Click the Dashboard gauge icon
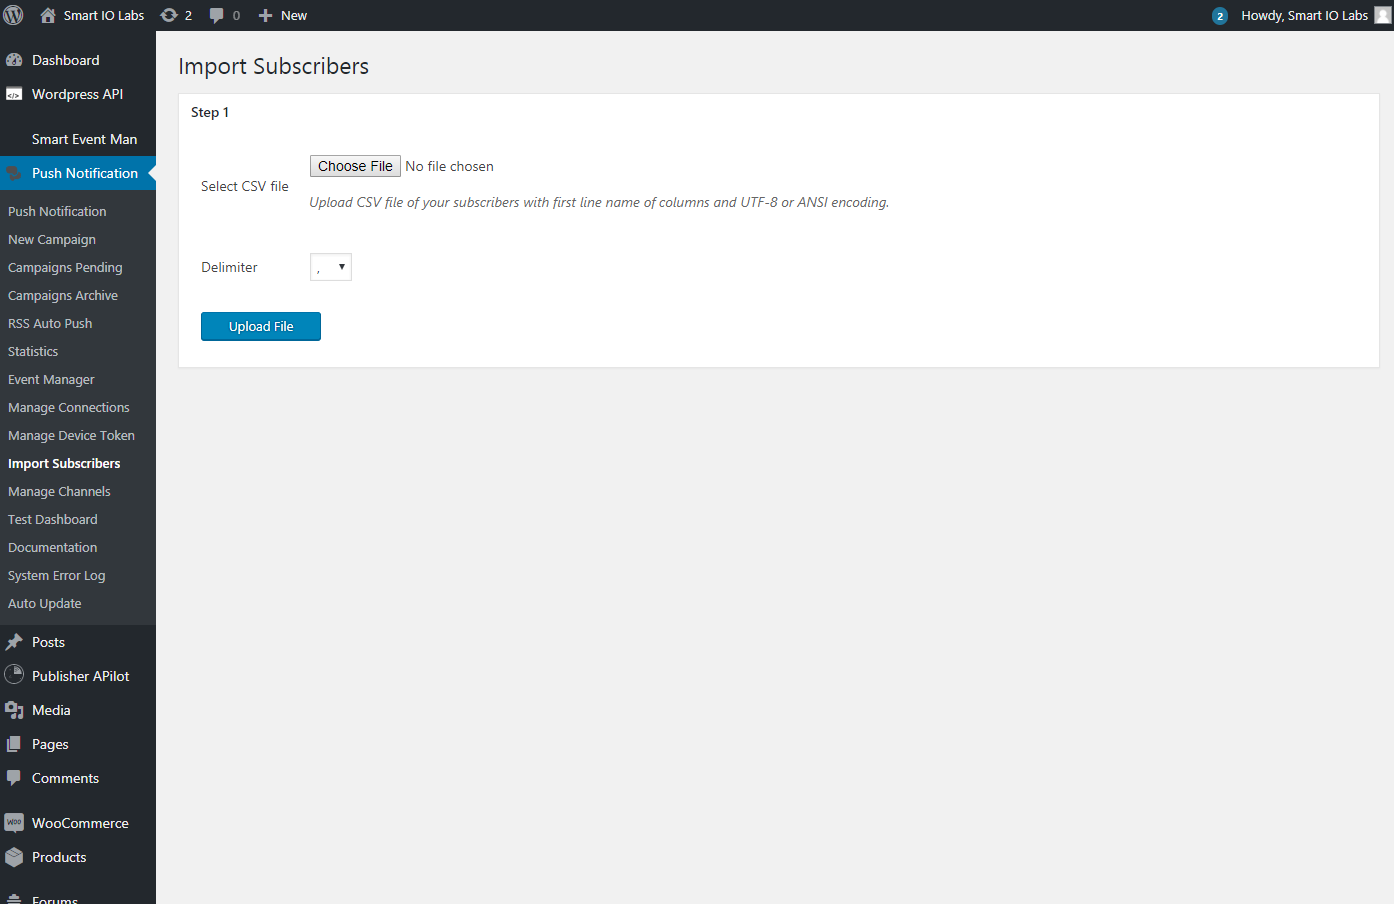 tap(14, 60)
